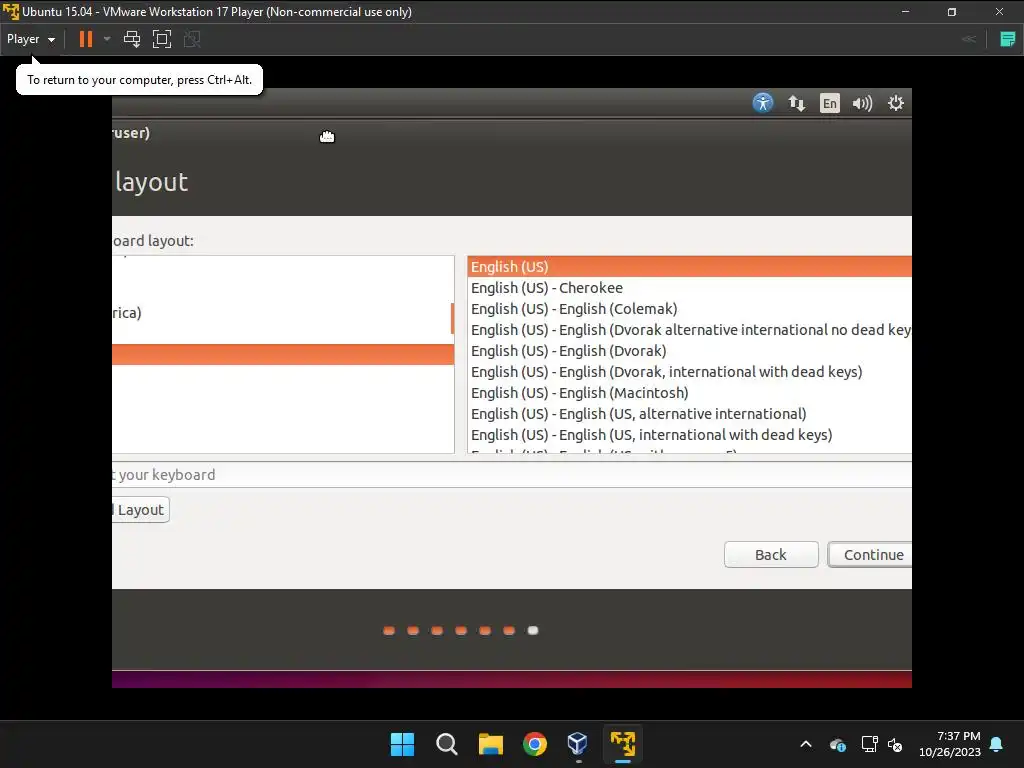
Task: Open the VMware notes panel icon
Action: (1008, 39)
